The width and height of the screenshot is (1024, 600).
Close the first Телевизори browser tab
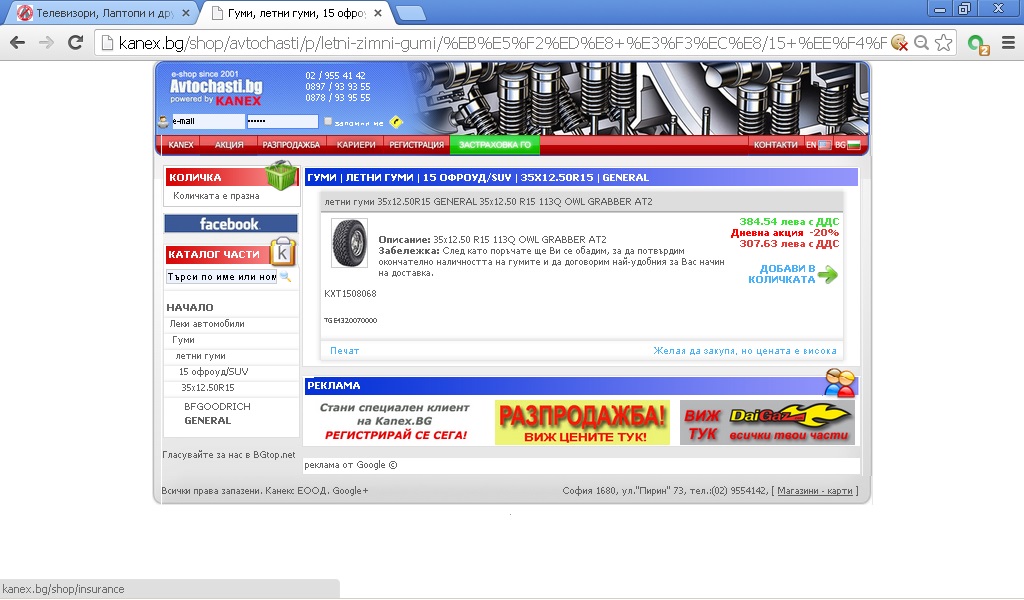coord(185,13)
